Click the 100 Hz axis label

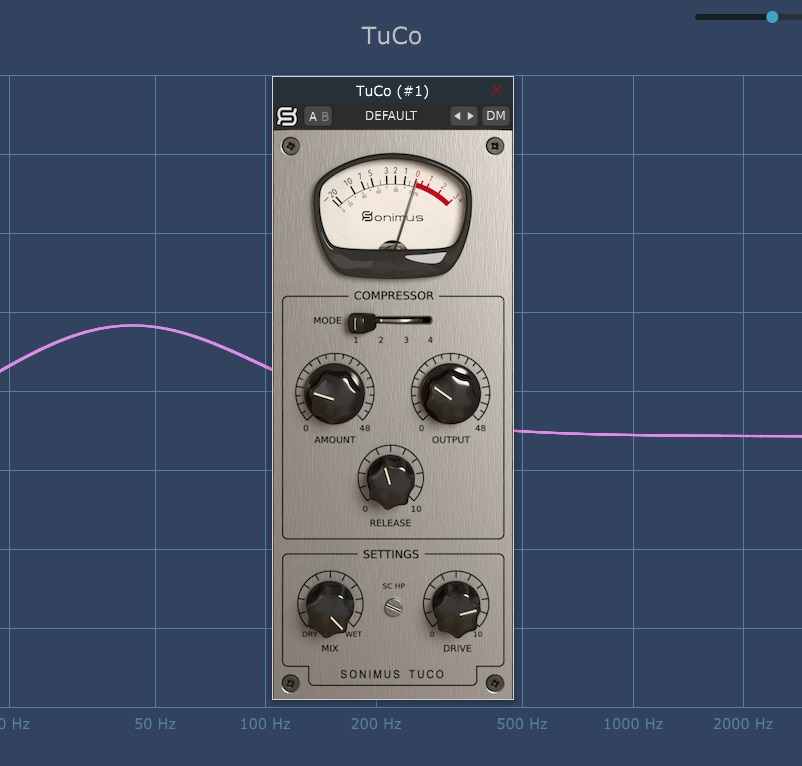pos(265,724)
